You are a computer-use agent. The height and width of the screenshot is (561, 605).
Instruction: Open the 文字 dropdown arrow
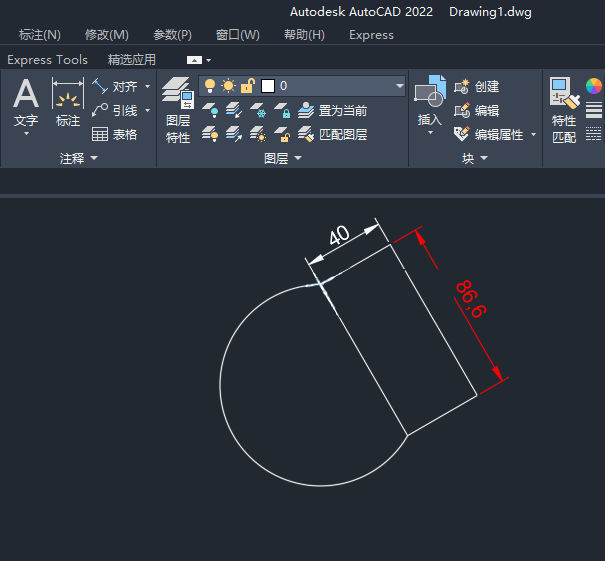(26, 133)
